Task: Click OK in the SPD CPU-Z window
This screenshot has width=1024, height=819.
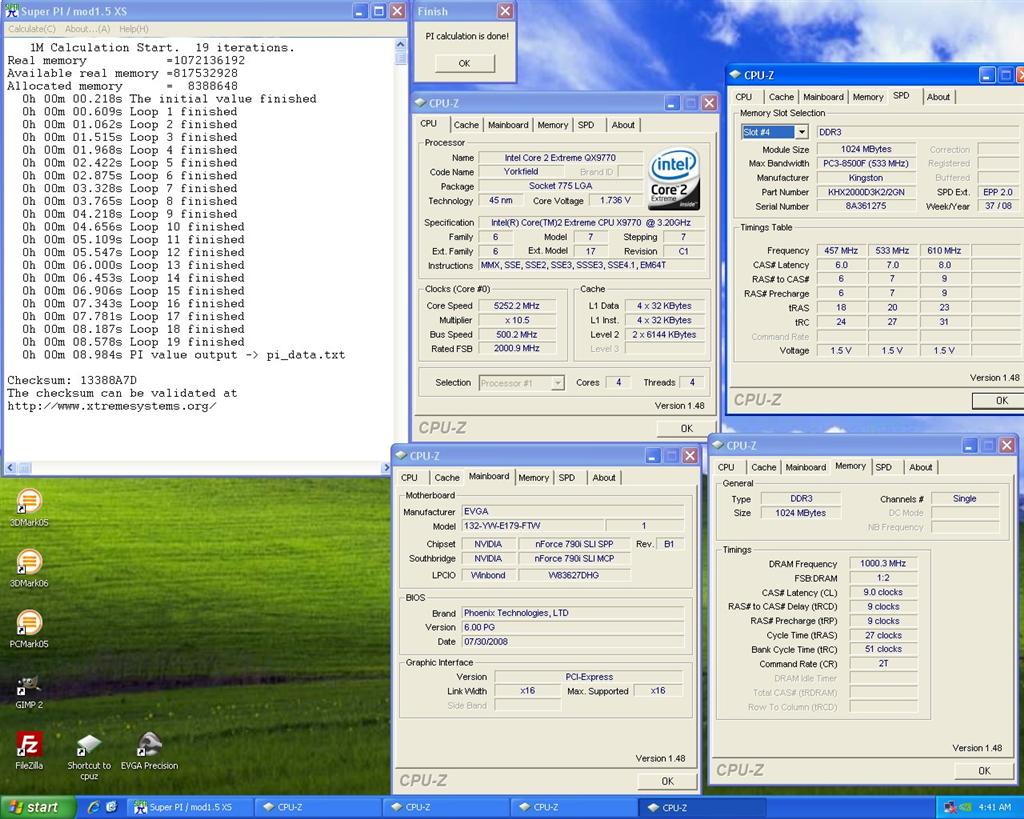Action: click(1000, 401)
